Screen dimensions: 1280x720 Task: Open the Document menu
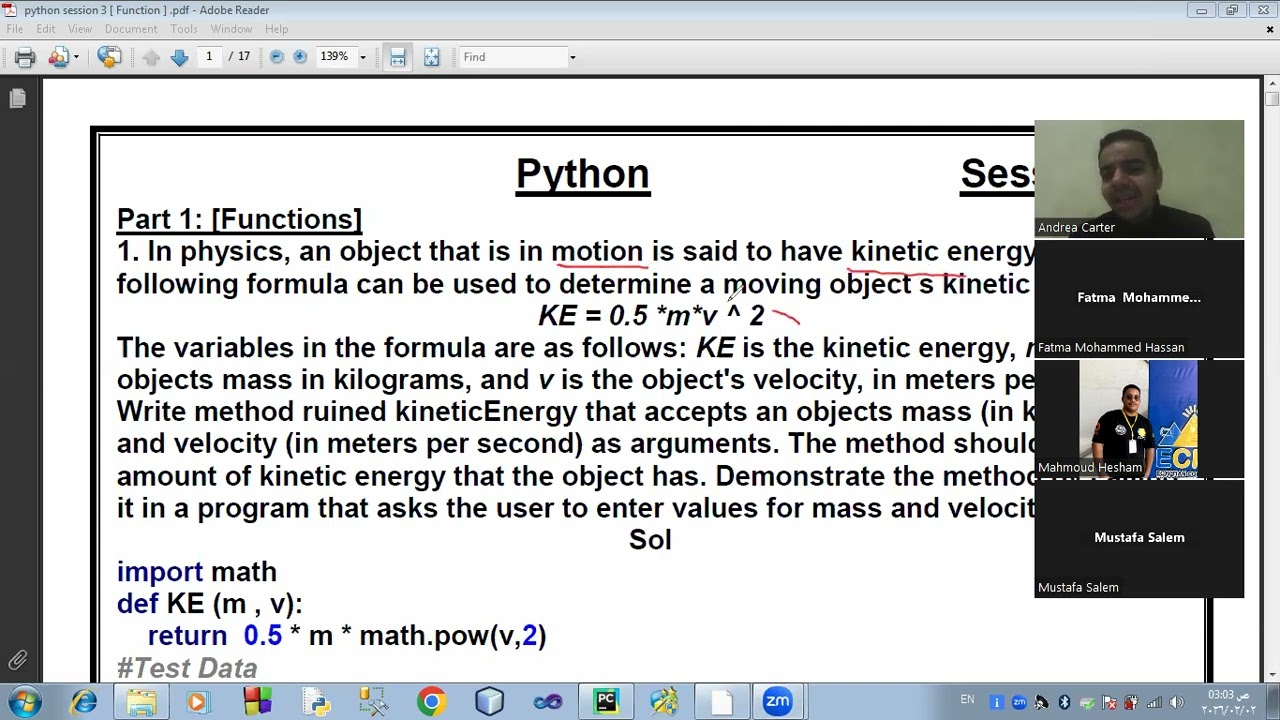(x=131, y=29)
